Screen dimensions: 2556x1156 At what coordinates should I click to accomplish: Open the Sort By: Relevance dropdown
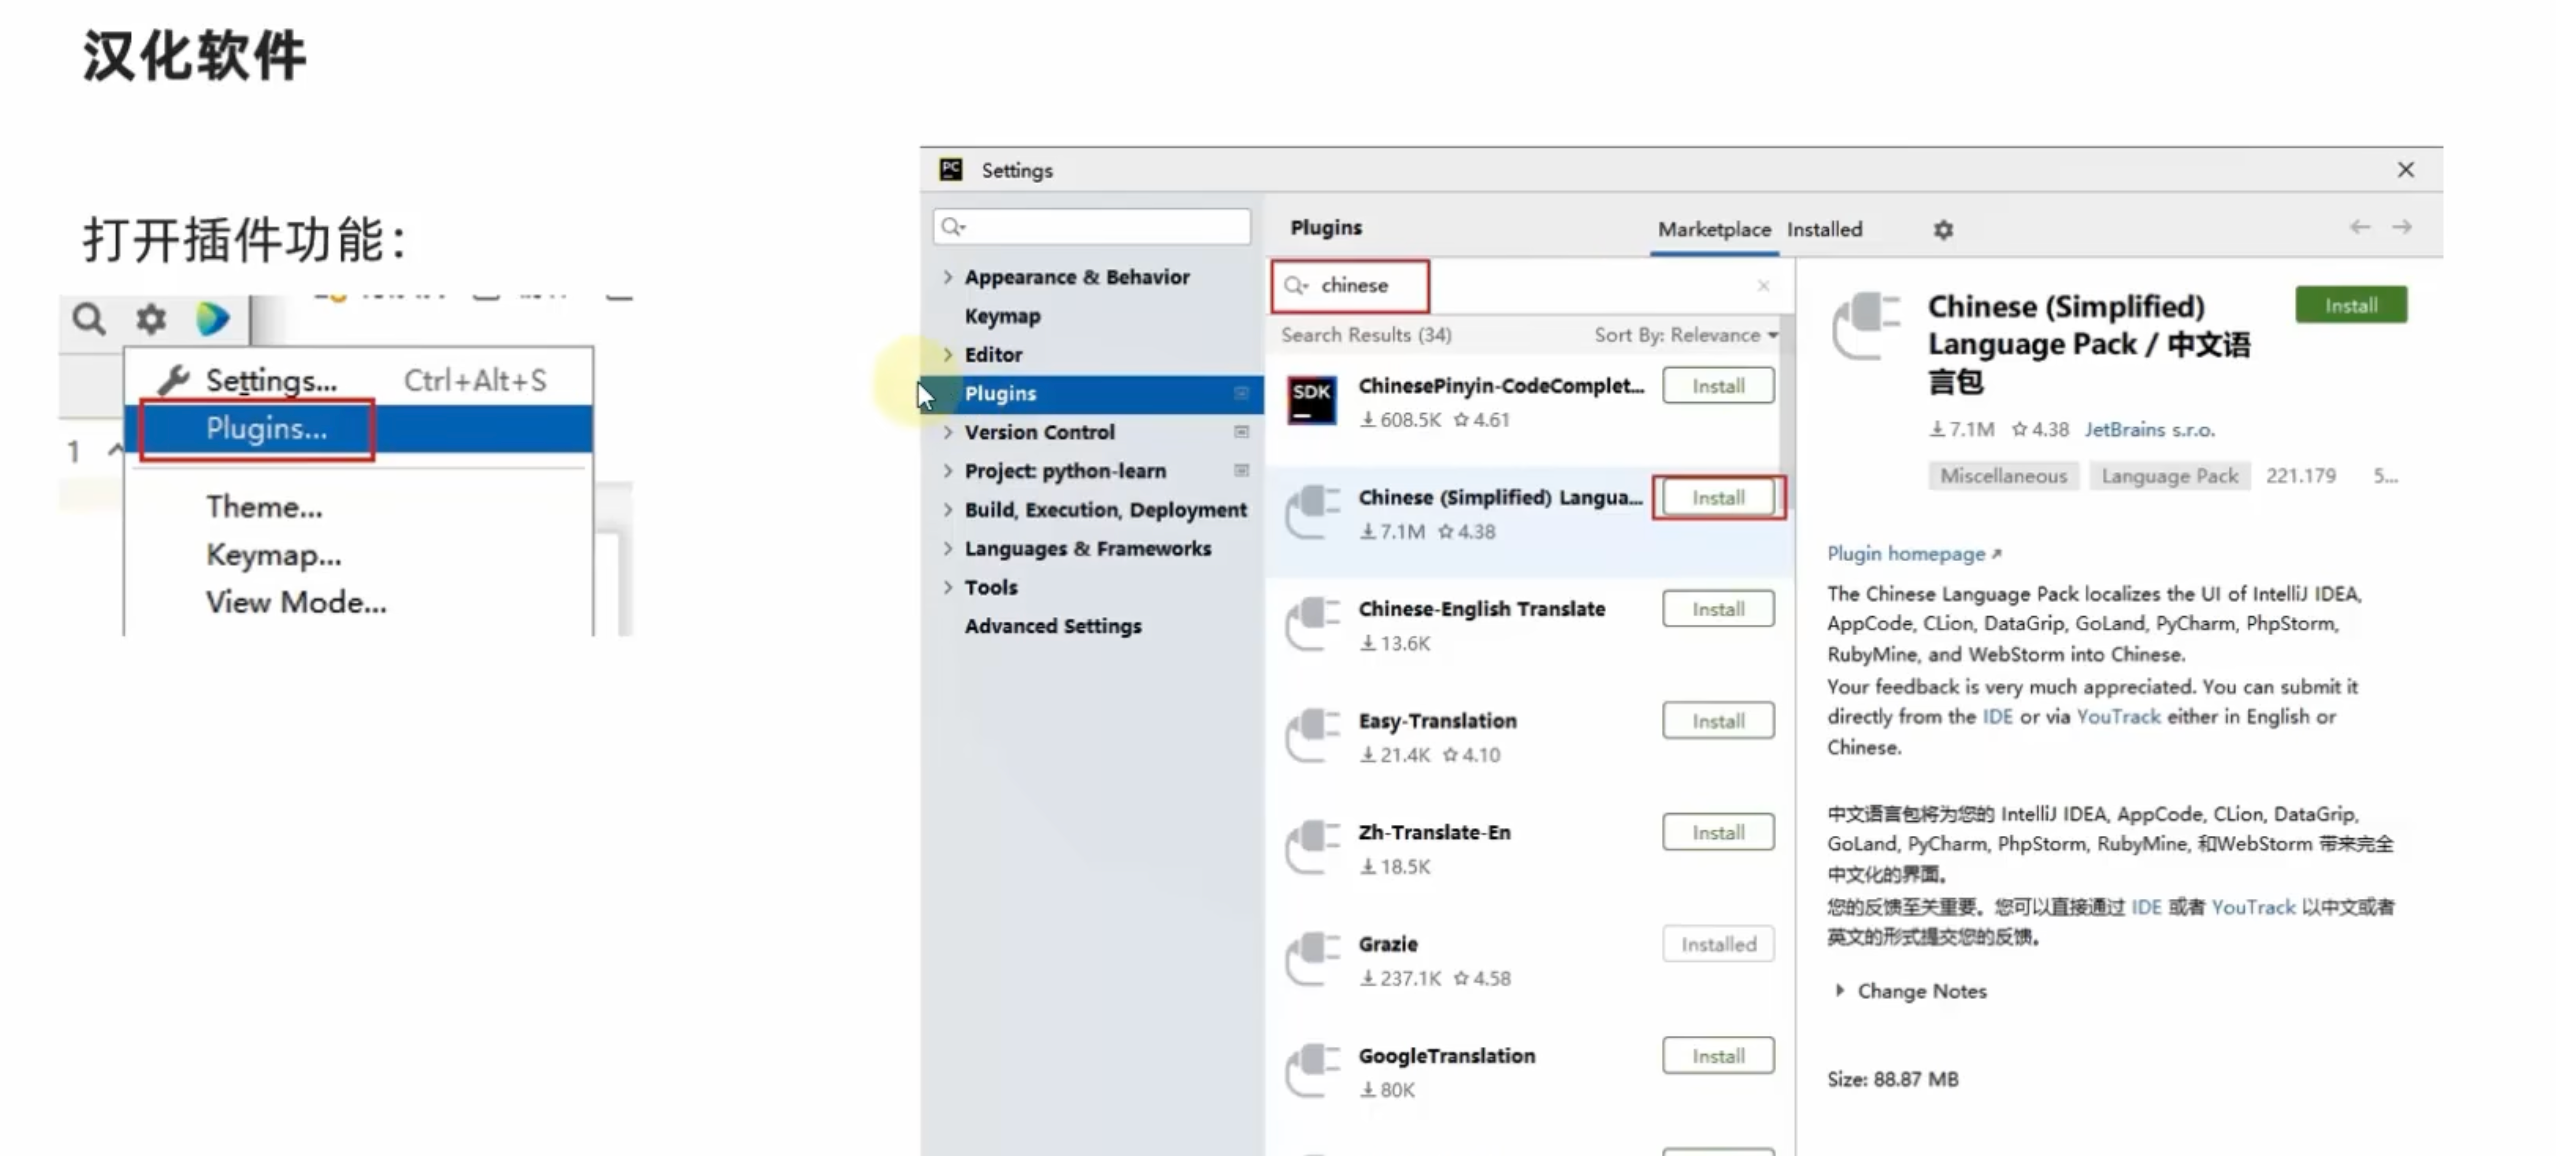click(x=1686, y=335)
